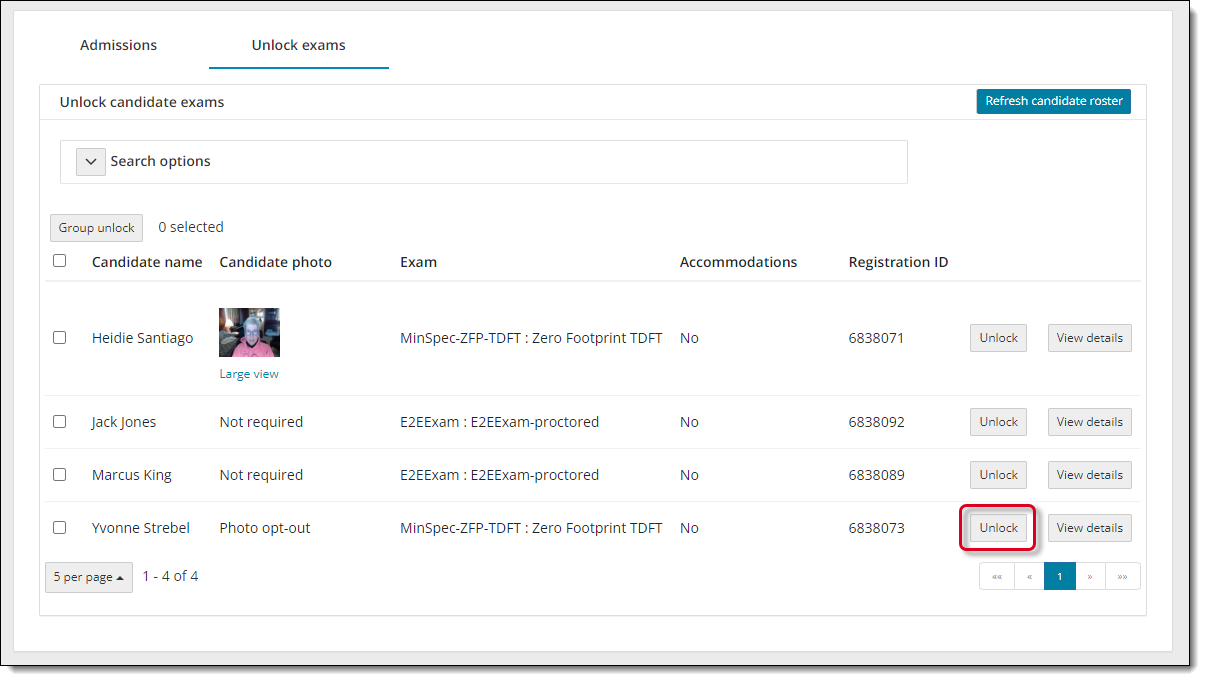Select Jack Jones row checkbox
Screen dimensions: 1205x681
[60, 422]
